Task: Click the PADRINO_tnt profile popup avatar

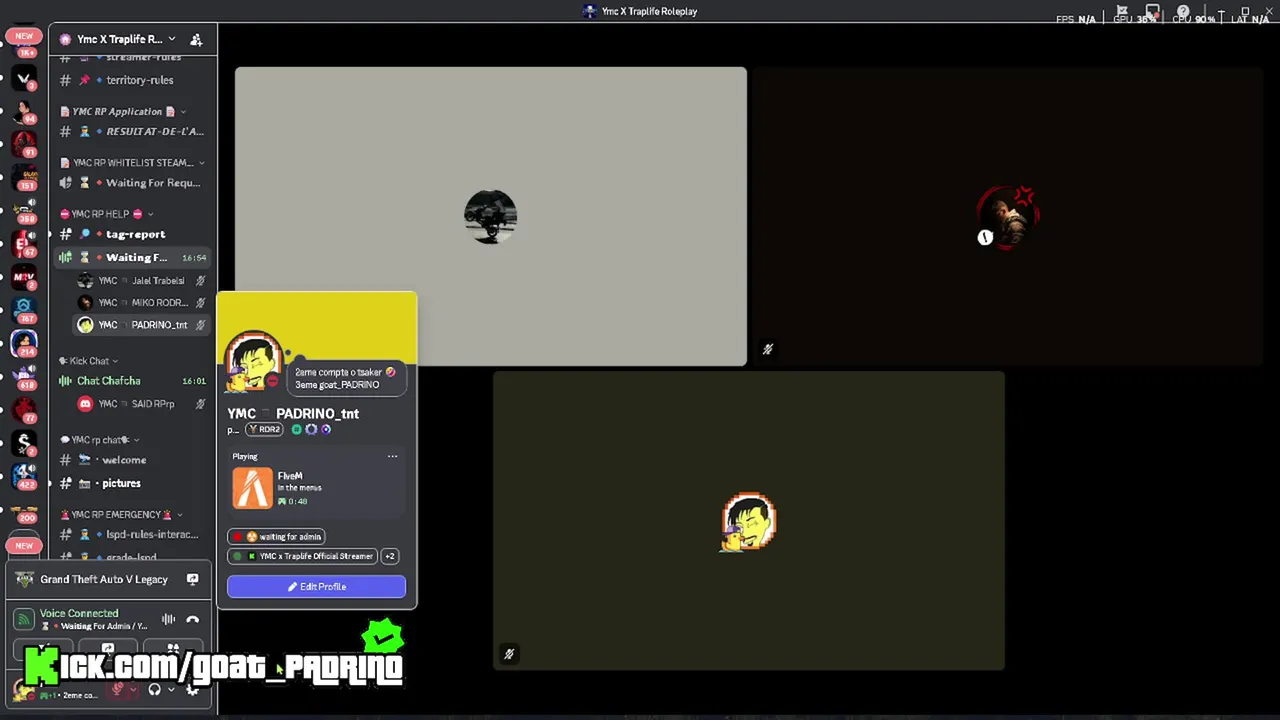Action: (x=253, y=361)
